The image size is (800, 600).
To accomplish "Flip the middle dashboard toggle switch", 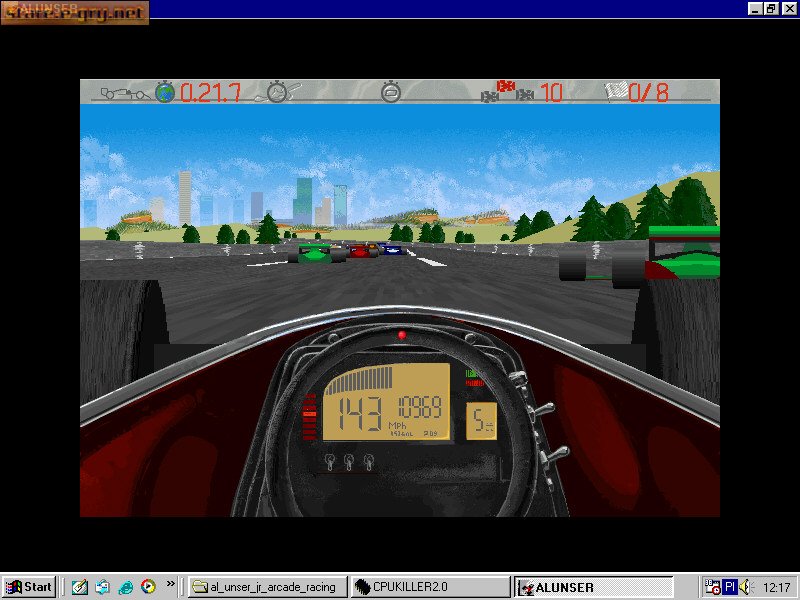I will (348, 462).
